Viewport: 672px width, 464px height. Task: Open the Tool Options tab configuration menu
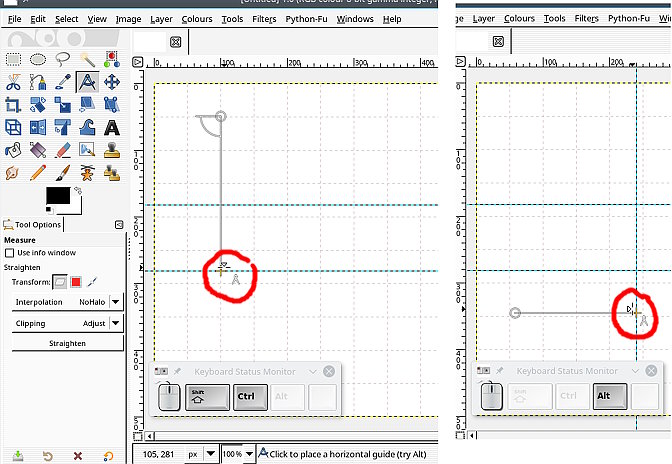pos(119,225)
